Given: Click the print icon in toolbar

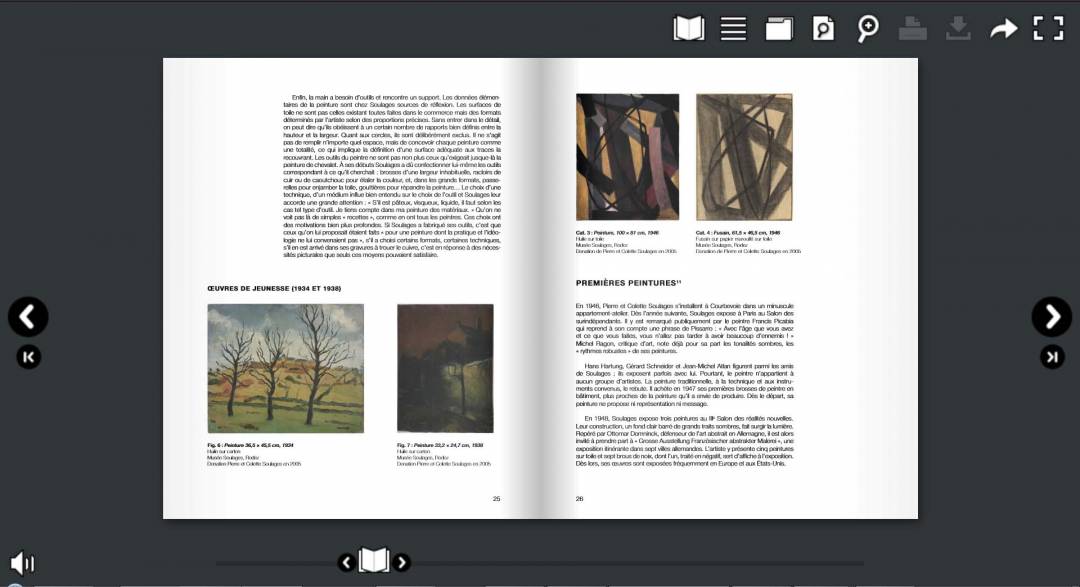Looking at the screenshot, I should click(x=912, y=28).
